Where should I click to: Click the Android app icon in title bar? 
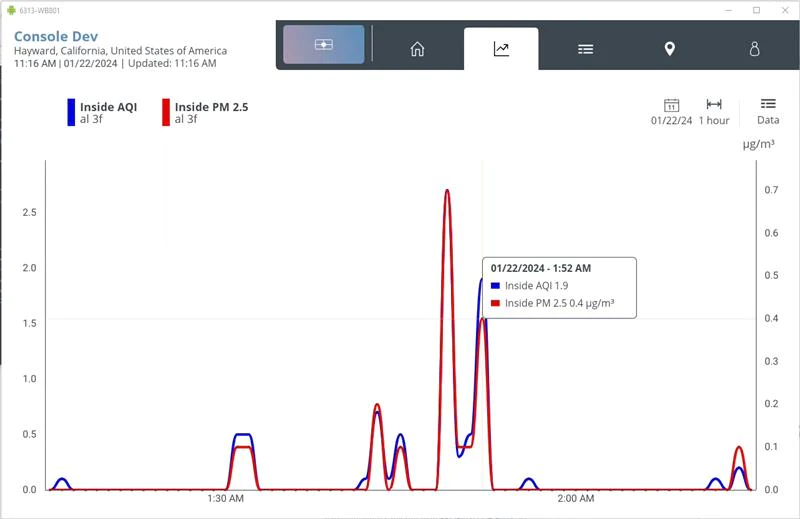[11, 10]
